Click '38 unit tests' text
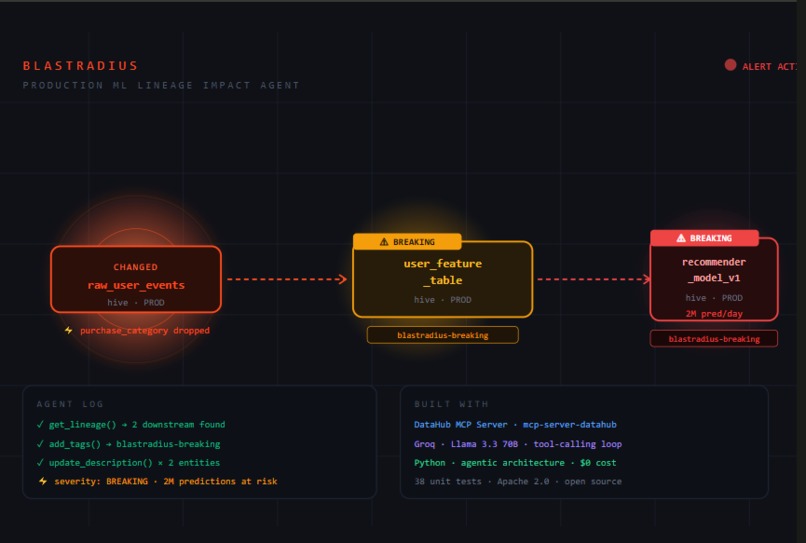The image size is (806, 543). (448, 481)
